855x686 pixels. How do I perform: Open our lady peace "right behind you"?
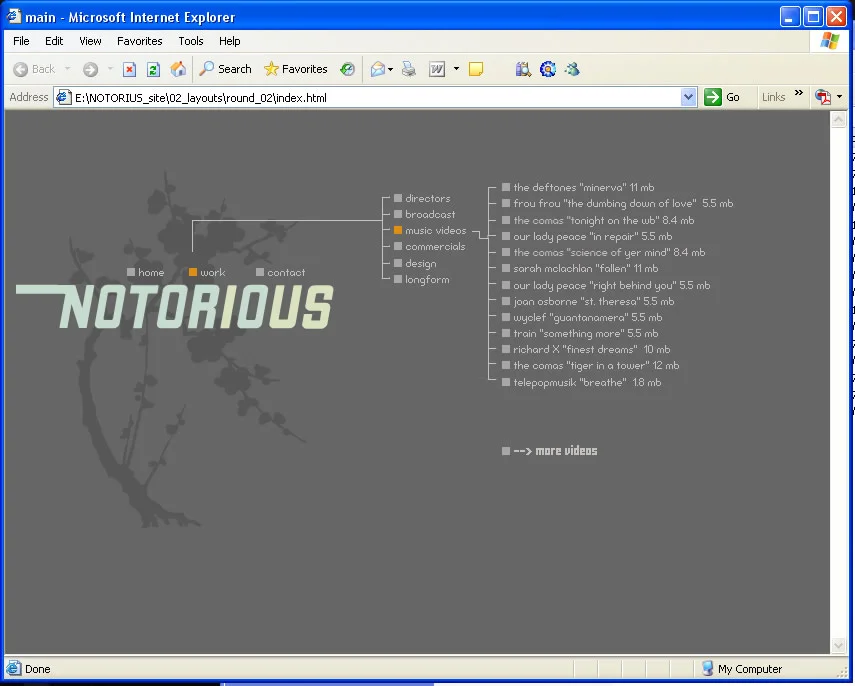tap(606, 285)
